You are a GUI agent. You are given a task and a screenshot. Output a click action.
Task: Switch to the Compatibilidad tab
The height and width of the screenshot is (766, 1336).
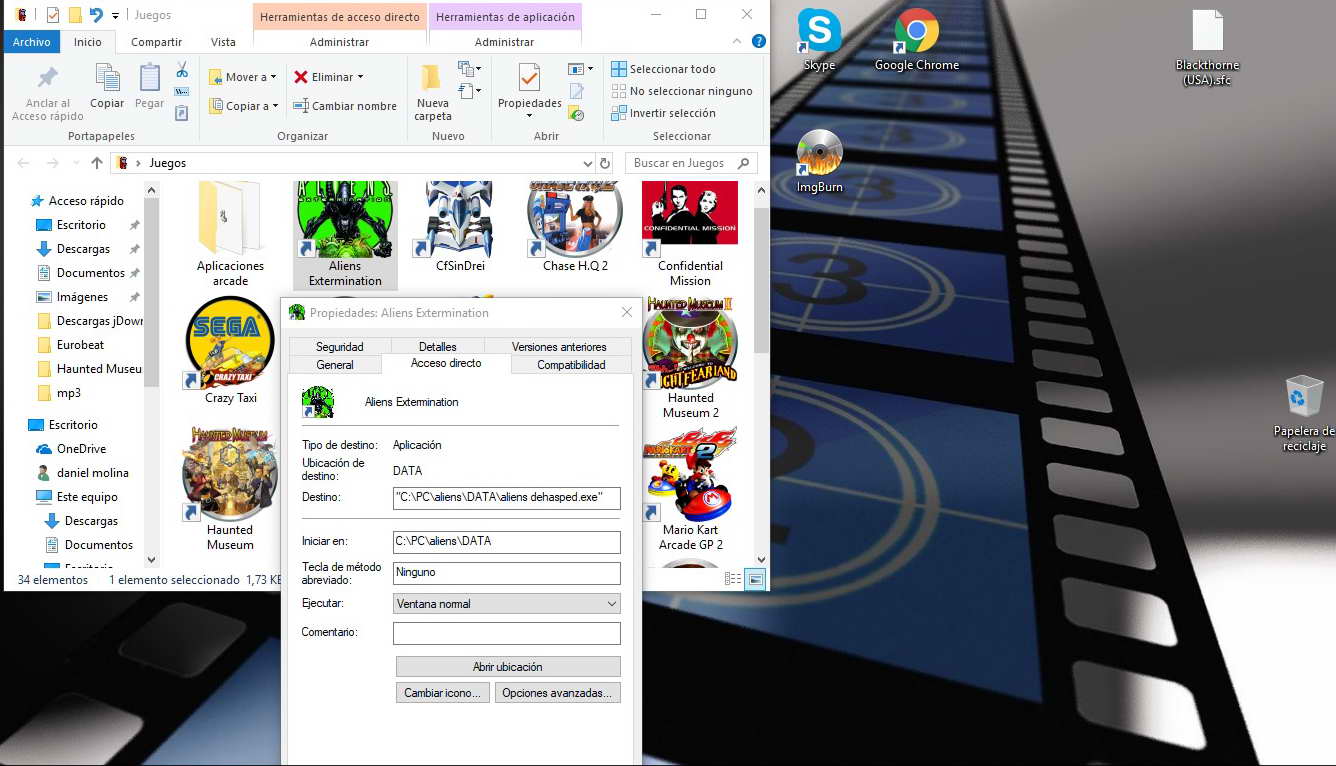click(x=571, y=365)
